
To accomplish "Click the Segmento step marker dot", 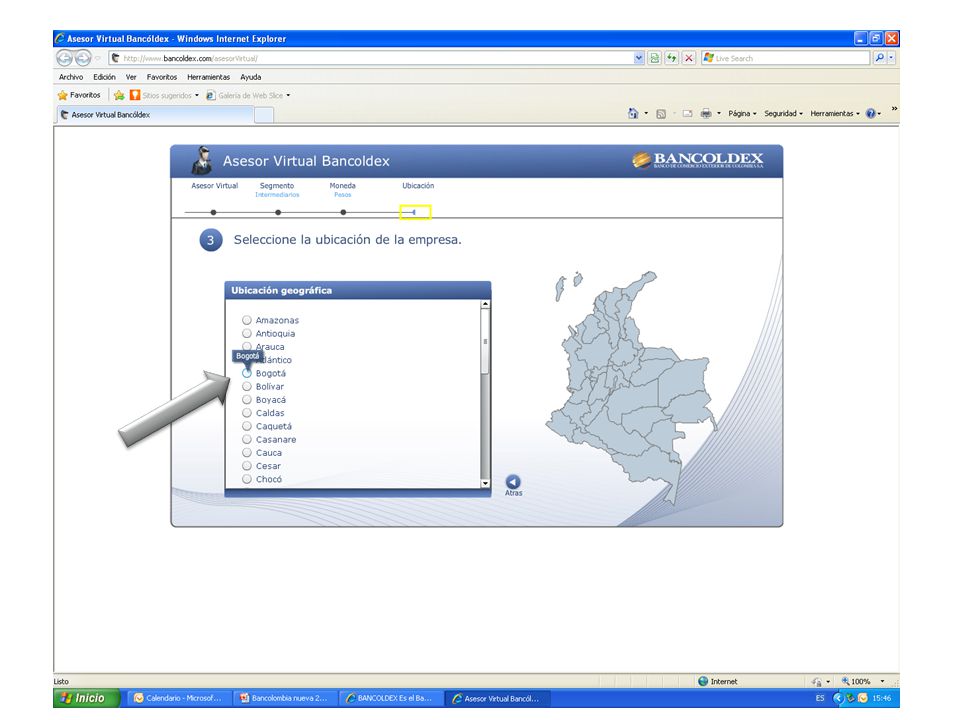I will click(x=278, y=212).
